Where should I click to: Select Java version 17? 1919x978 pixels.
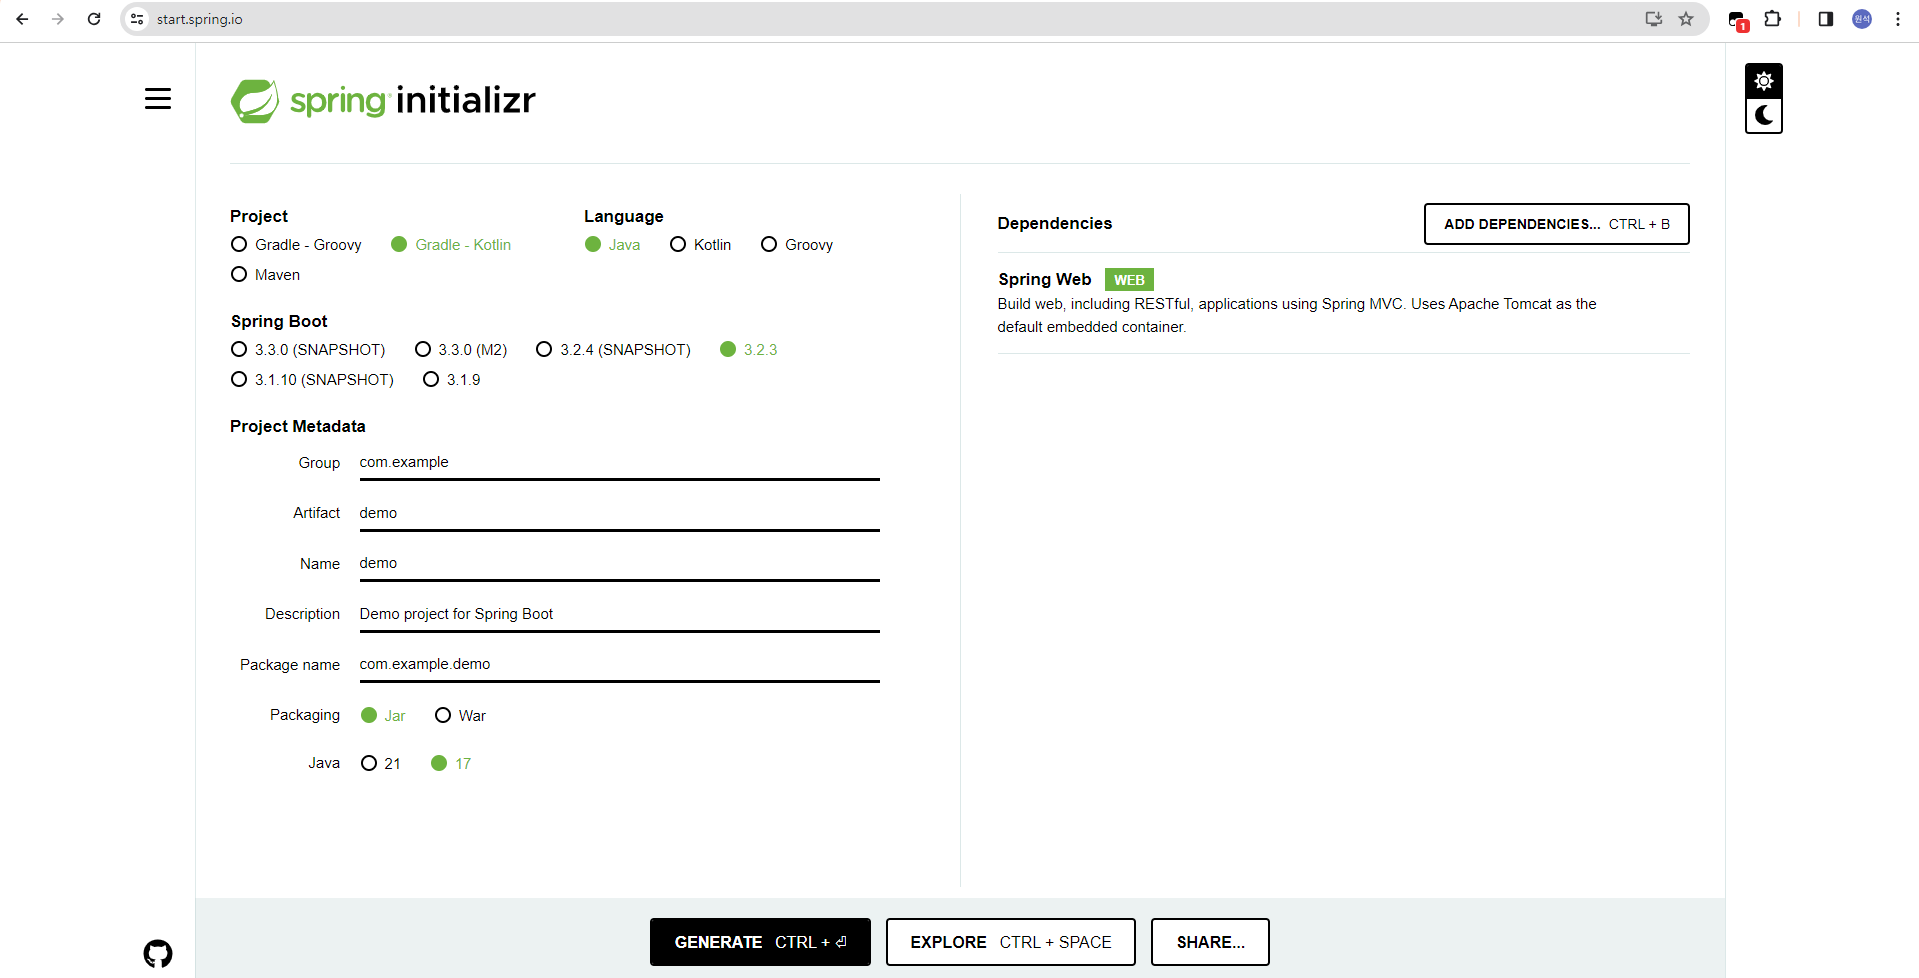click(451, 764)
